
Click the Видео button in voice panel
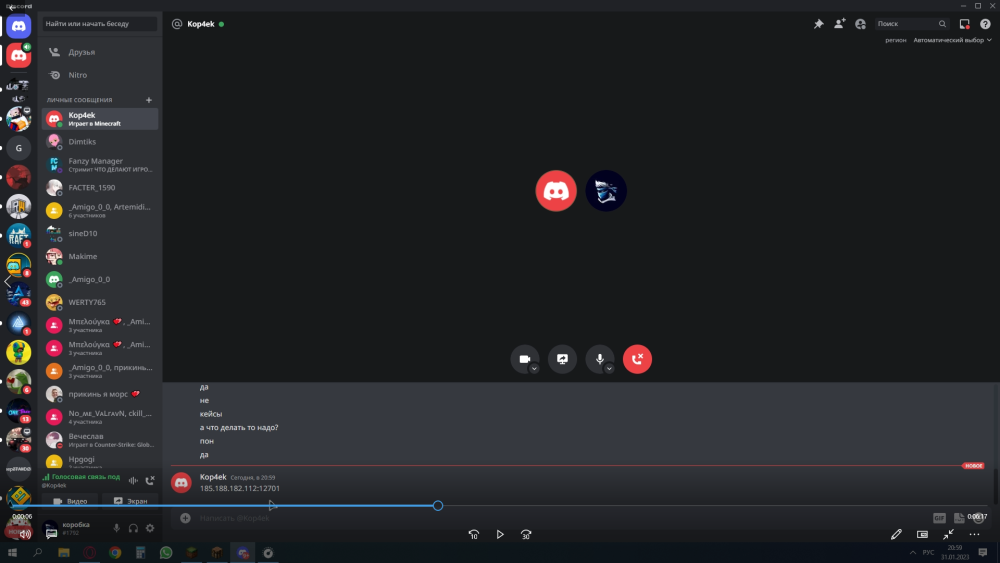(x=70, y=501)
